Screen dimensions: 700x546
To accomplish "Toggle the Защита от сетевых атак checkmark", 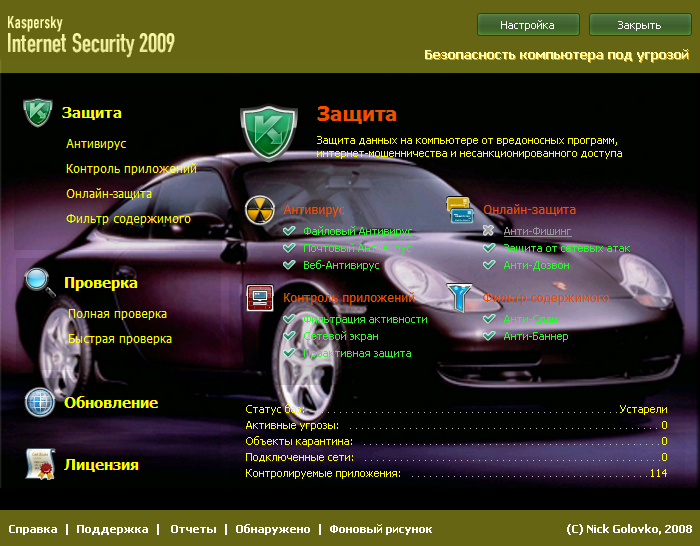I will click(x=489, y=248).
